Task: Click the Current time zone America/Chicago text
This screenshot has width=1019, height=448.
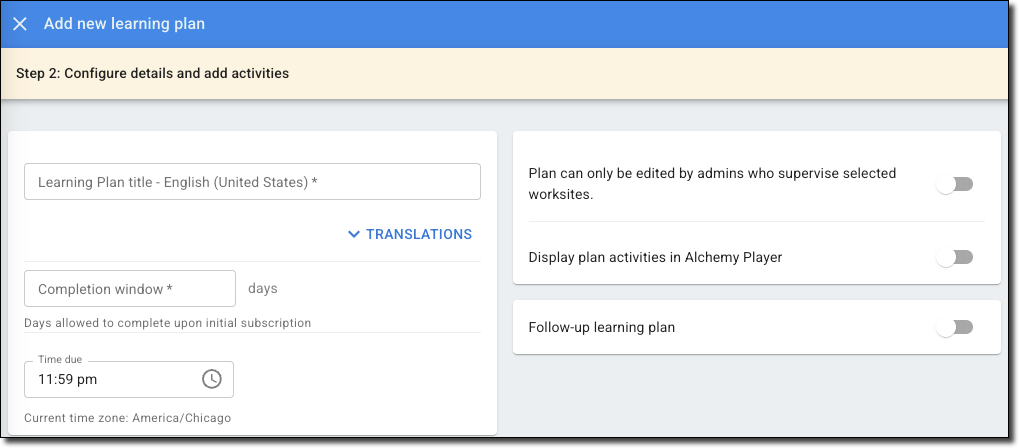Action: tap(127, 418)
